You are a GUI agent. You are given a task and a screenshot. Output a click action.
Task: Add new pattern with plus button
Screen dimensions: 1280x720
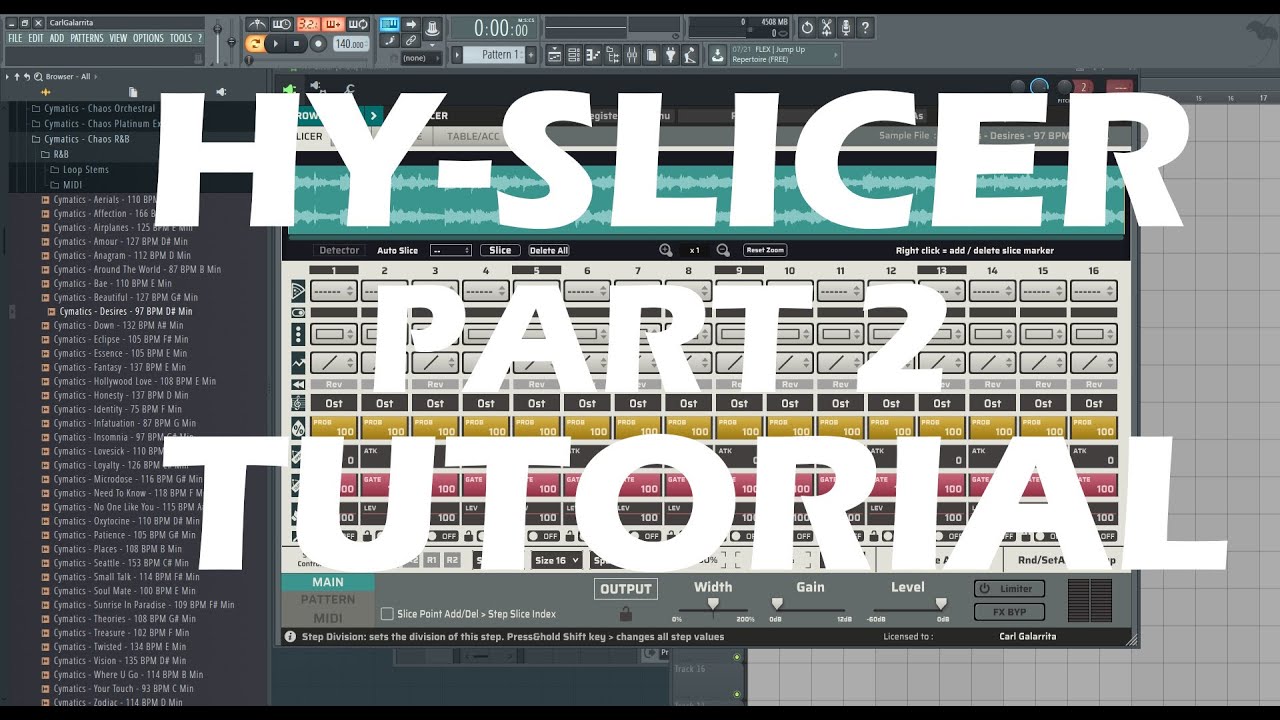[531, 55]
